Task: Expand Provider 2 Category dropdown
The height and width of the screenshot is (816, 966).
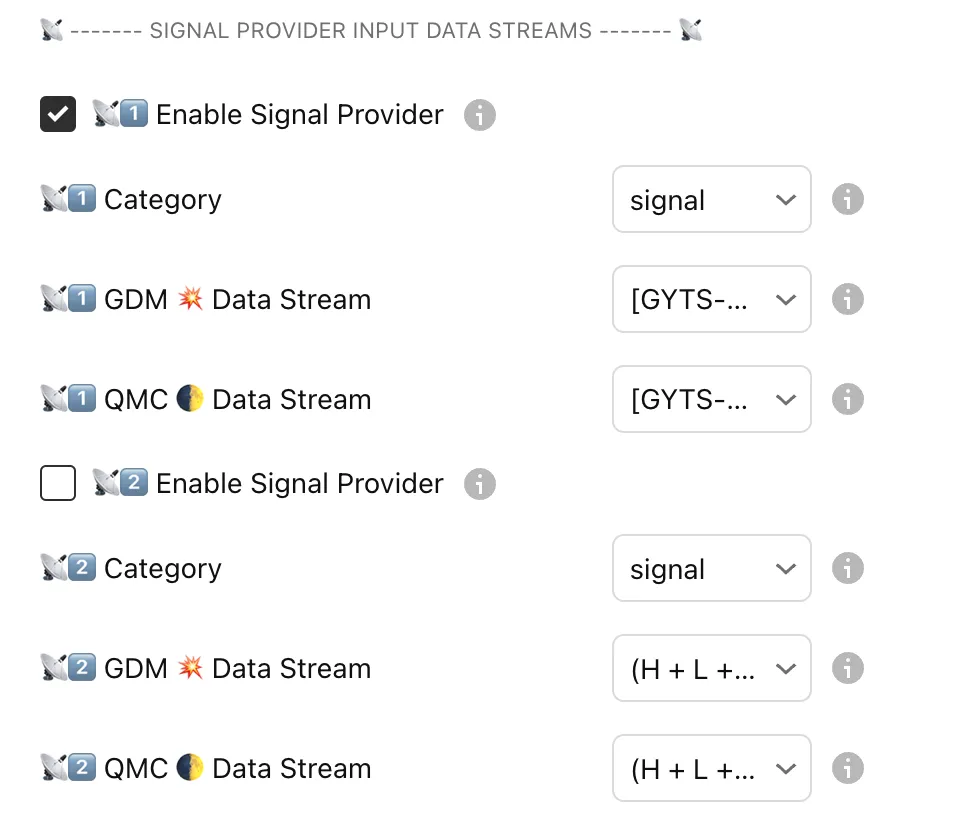Action: click(711, 568)
